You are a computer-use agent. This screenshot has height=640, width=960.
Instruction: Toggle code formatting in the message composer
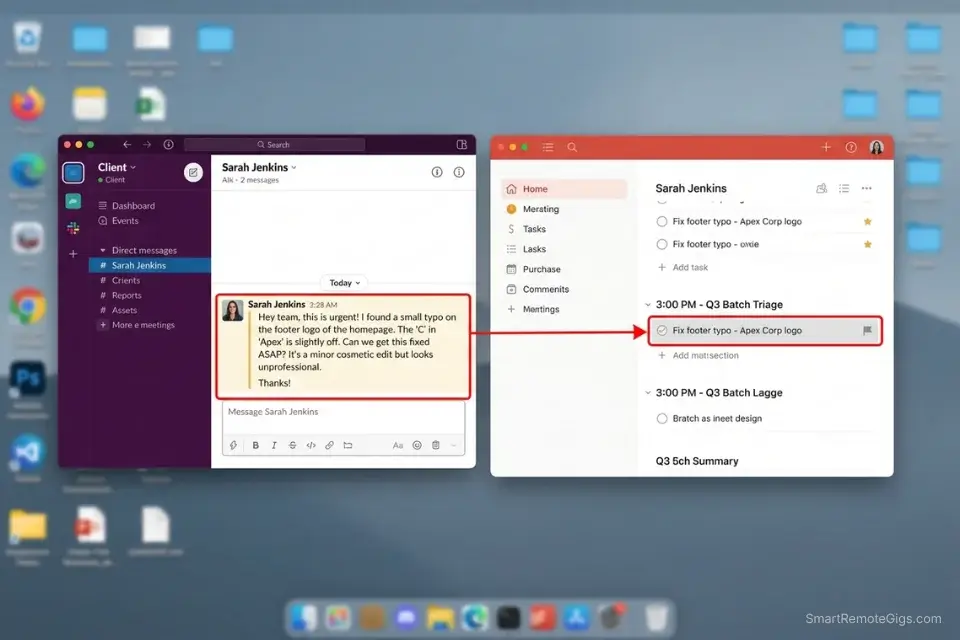(x=311, y=445)
